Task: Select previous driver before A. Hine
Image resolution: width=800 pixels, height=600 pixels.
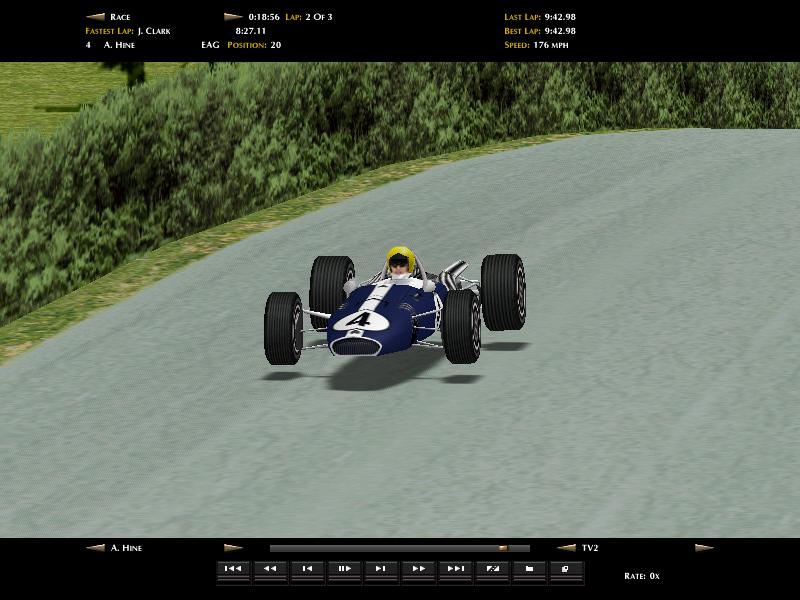Action: click(x=95, y=548)
